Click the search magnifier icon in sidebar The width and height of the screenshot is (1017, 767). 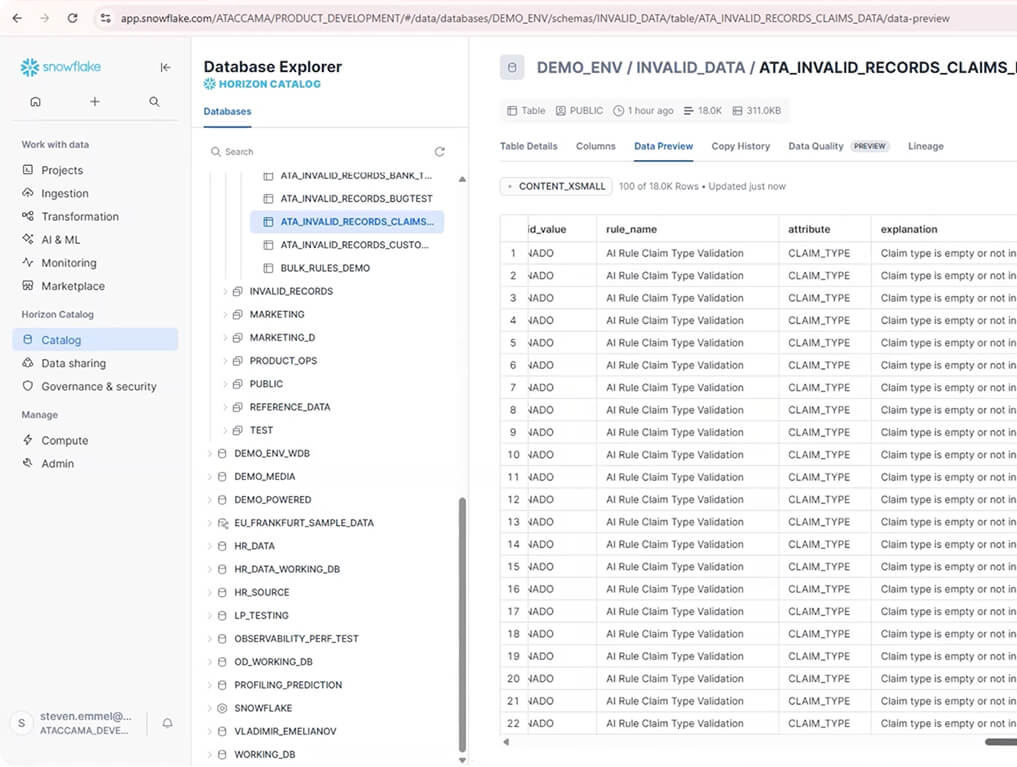pos(154,101)
